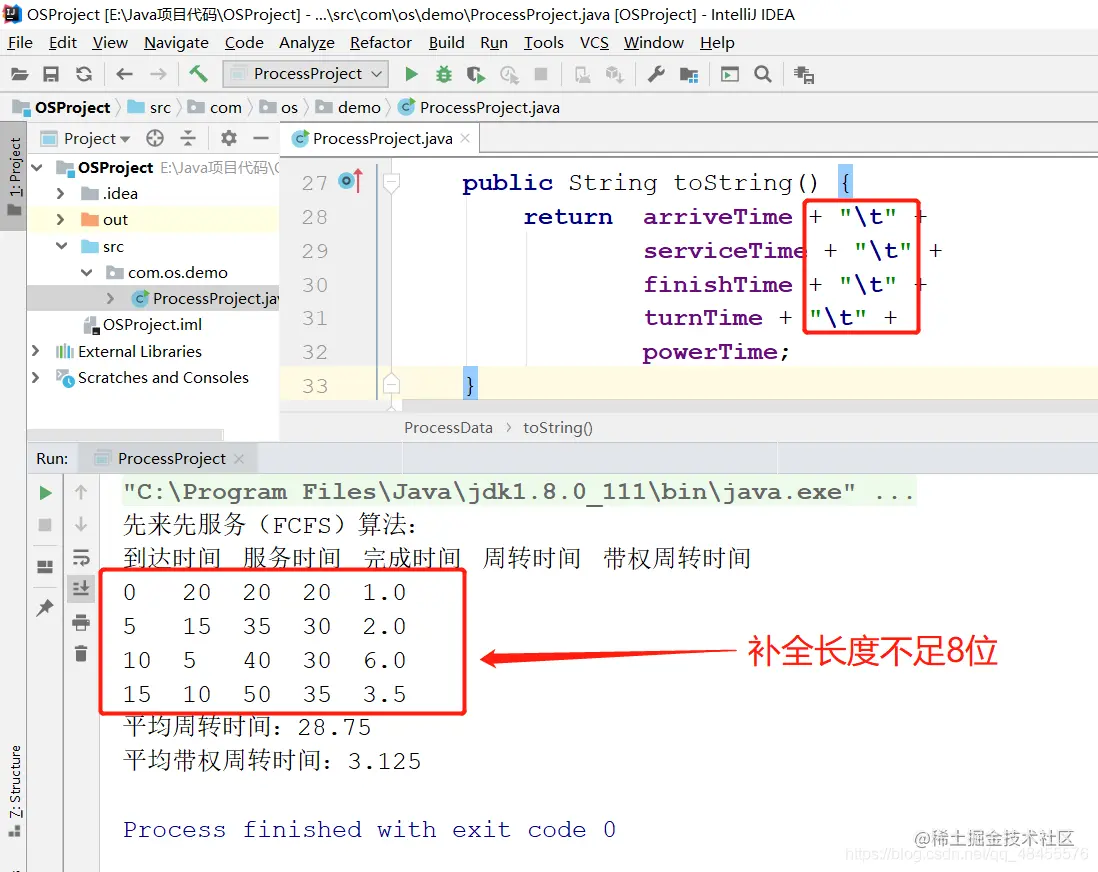Open settings via the wrench icon
1098x872 pixels.
point(656,74)
